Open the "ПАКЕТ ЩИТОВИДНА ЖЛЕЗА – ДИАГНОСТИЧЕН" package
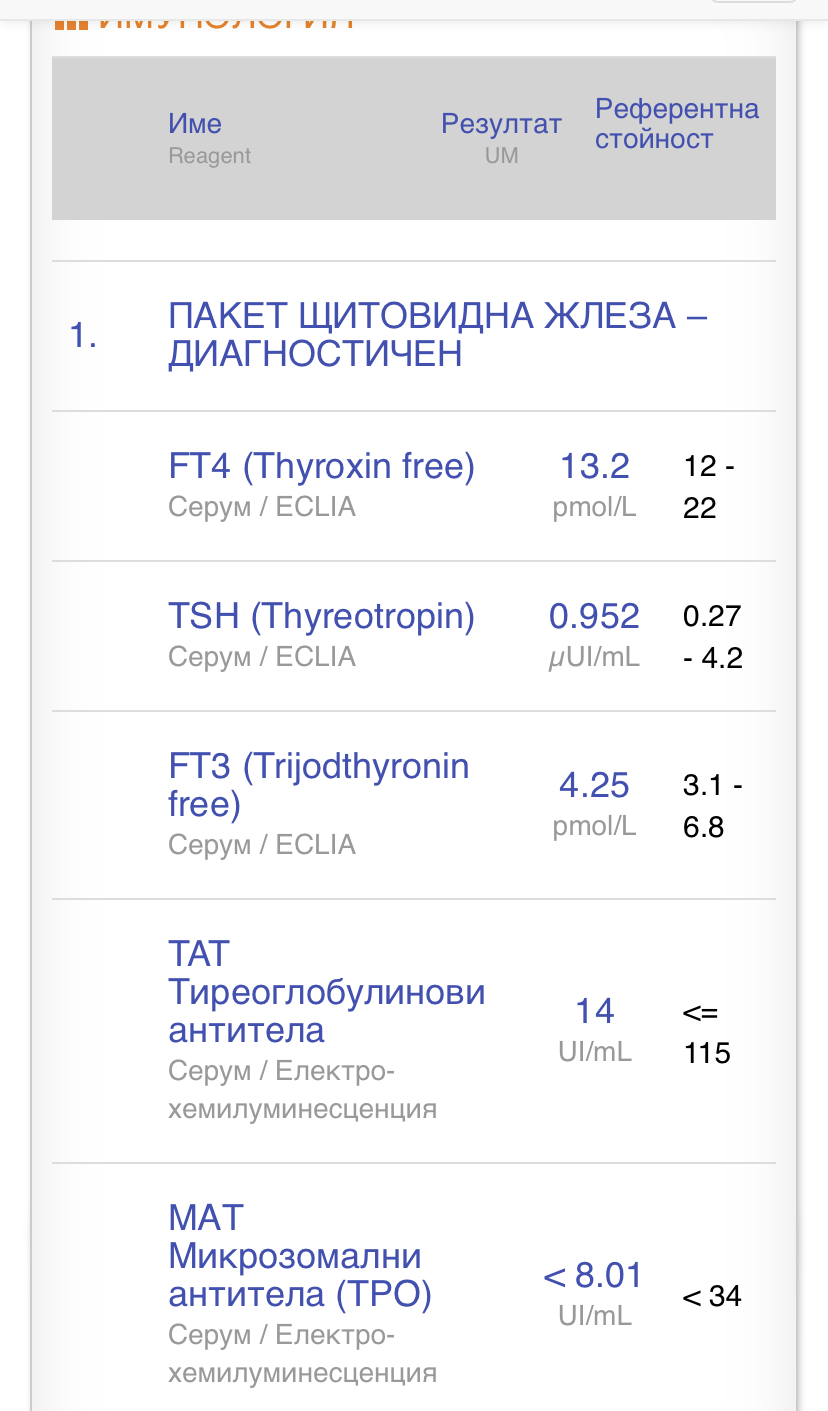This screenshot has height=1411, width=828. pos(438,335)
